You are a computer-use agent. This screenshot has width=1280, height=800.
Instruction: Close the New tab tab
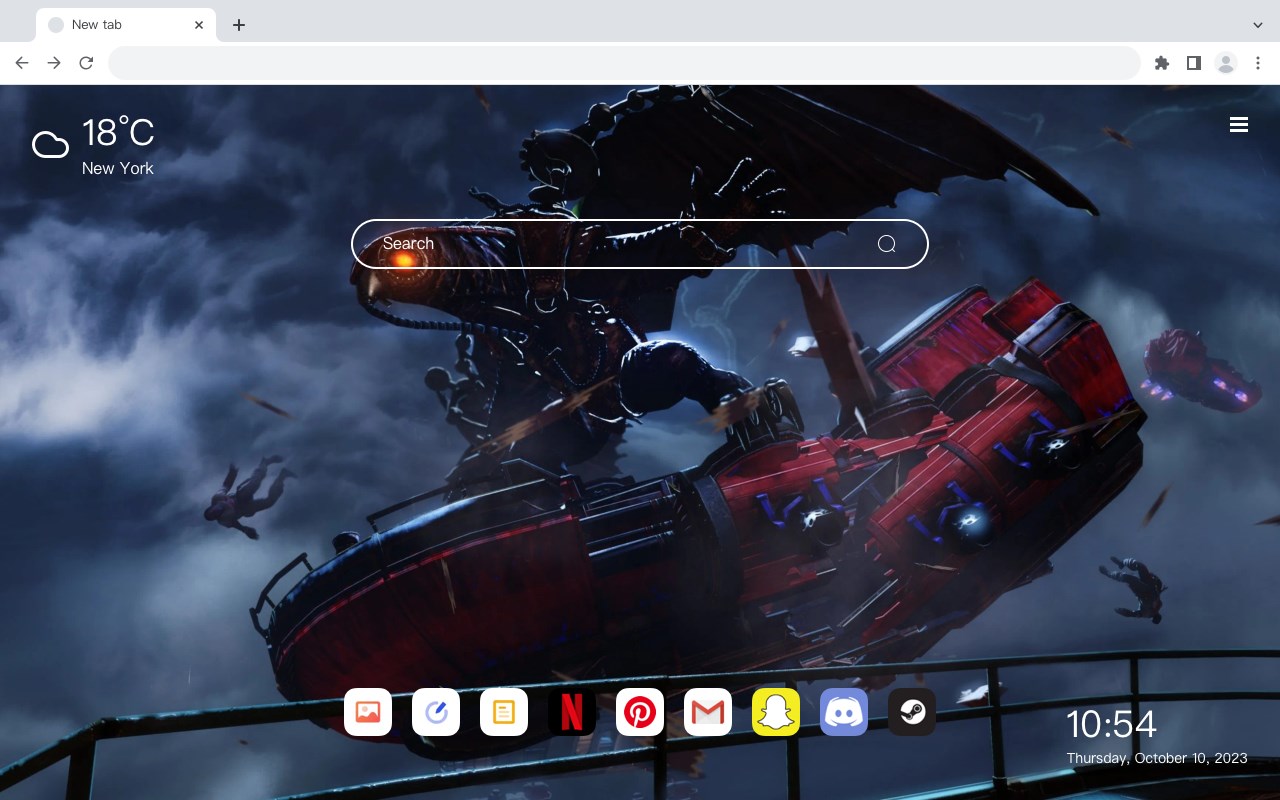click(199, 25)
